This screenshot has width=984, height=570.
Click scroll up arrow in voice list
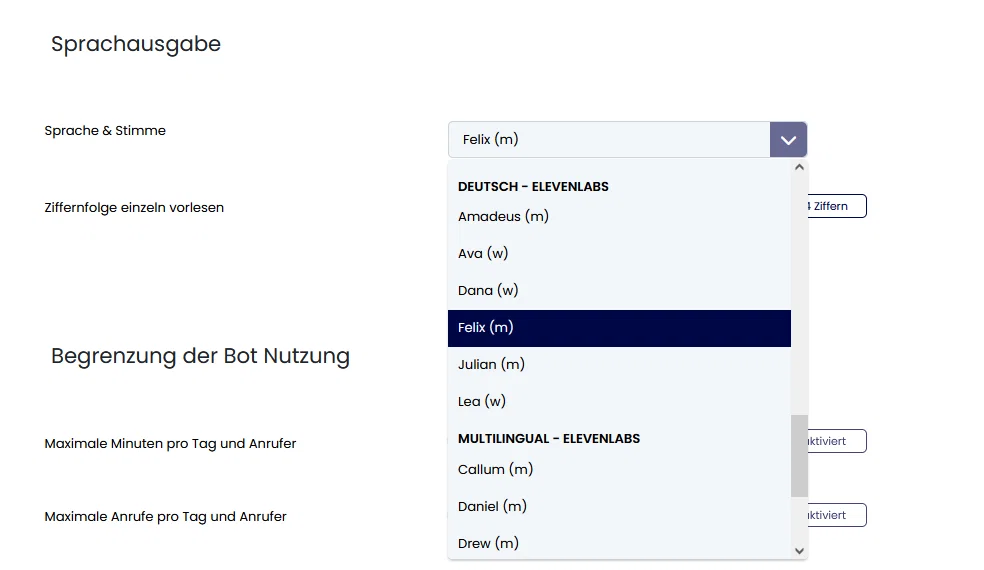coord(799,167)
